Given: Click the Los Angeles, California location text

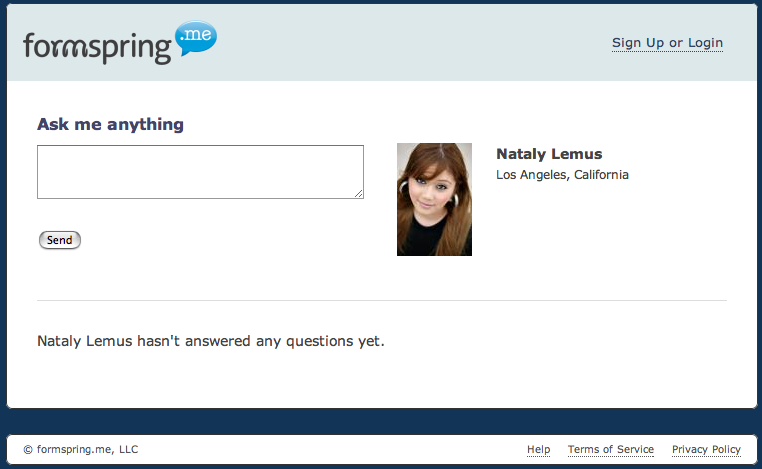Looking at the screenshot, I should (562, 175).
